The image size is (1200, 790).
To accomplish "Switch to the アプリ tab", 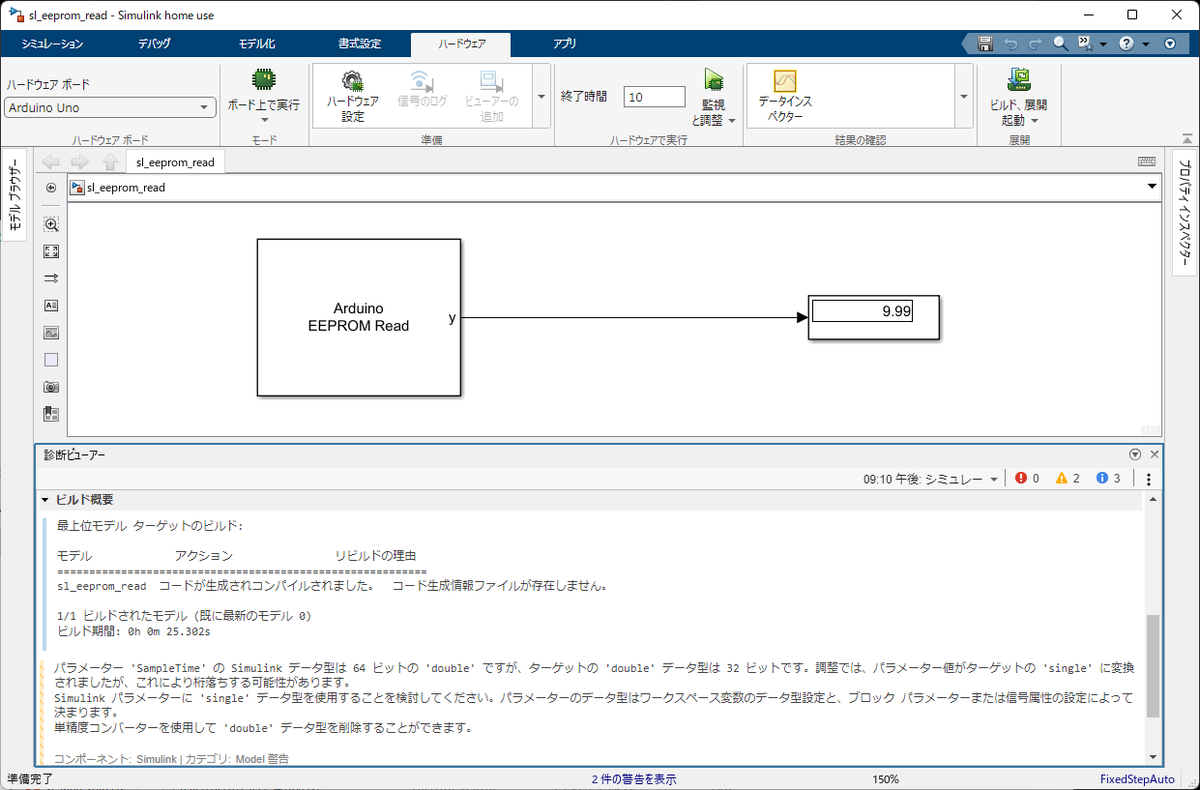I will [563, 44].
